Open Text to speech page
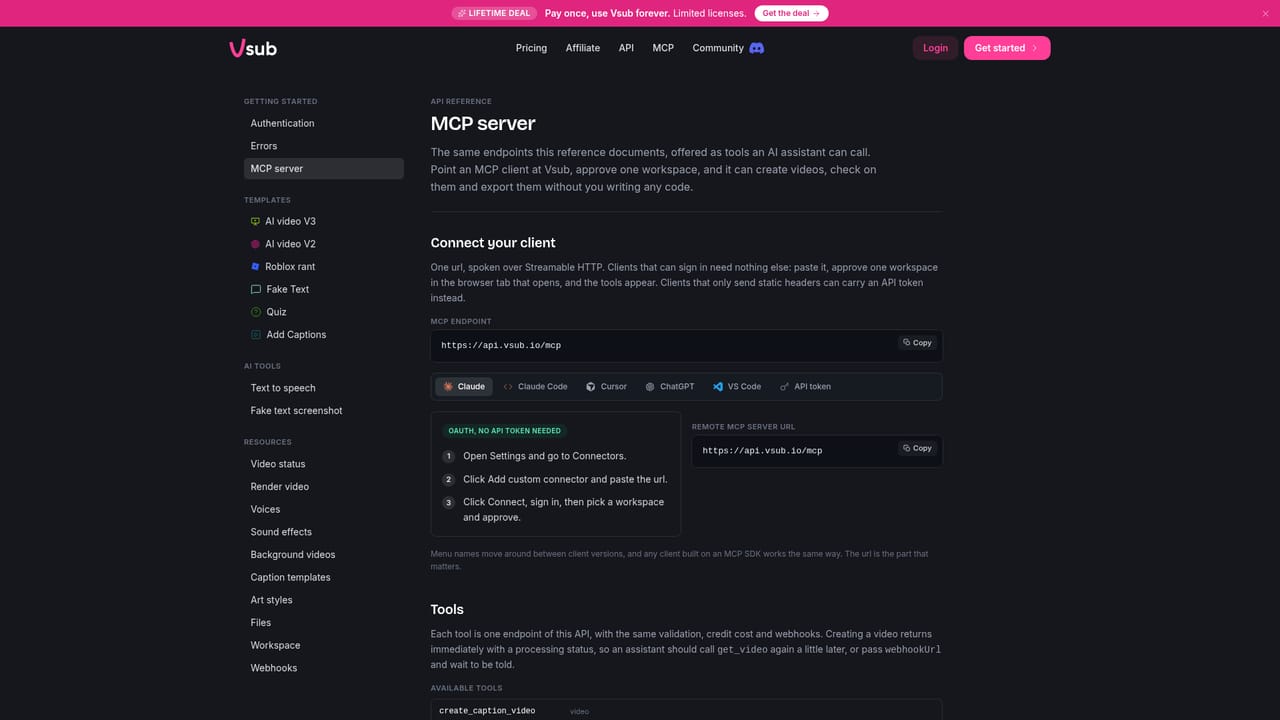 (x=324, y=388)
